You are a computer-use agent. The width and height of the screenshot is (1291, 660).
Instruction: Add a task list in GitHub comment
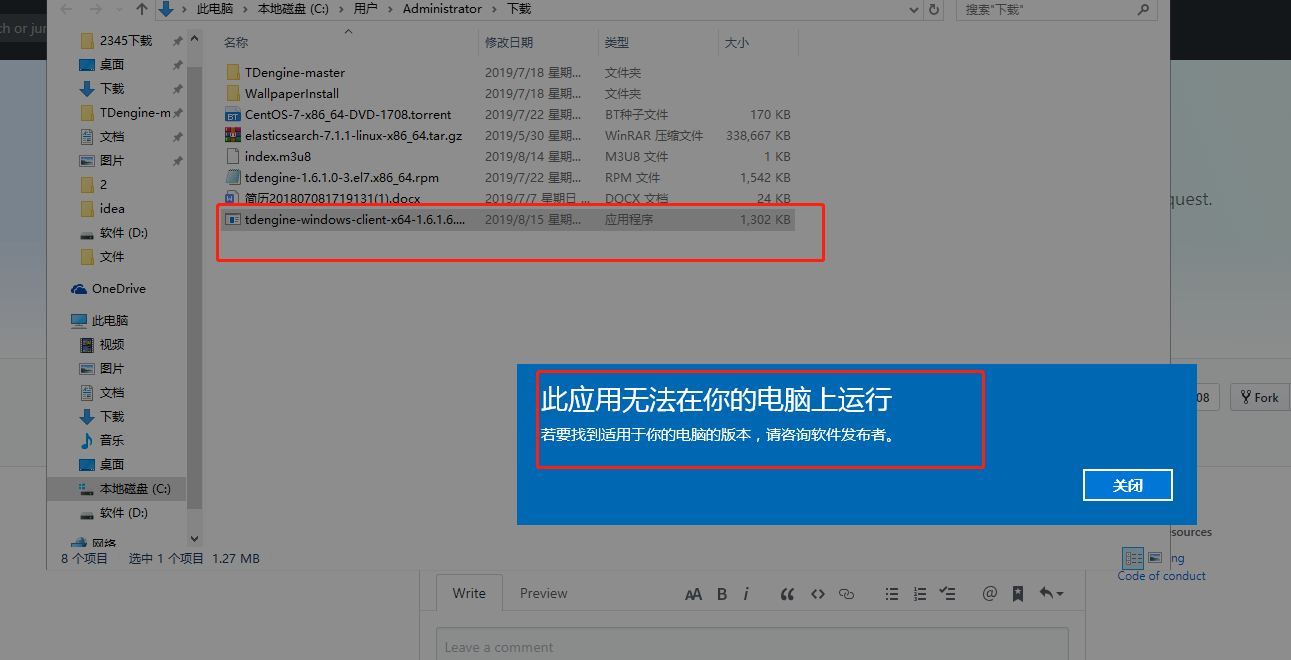point(949,594)
